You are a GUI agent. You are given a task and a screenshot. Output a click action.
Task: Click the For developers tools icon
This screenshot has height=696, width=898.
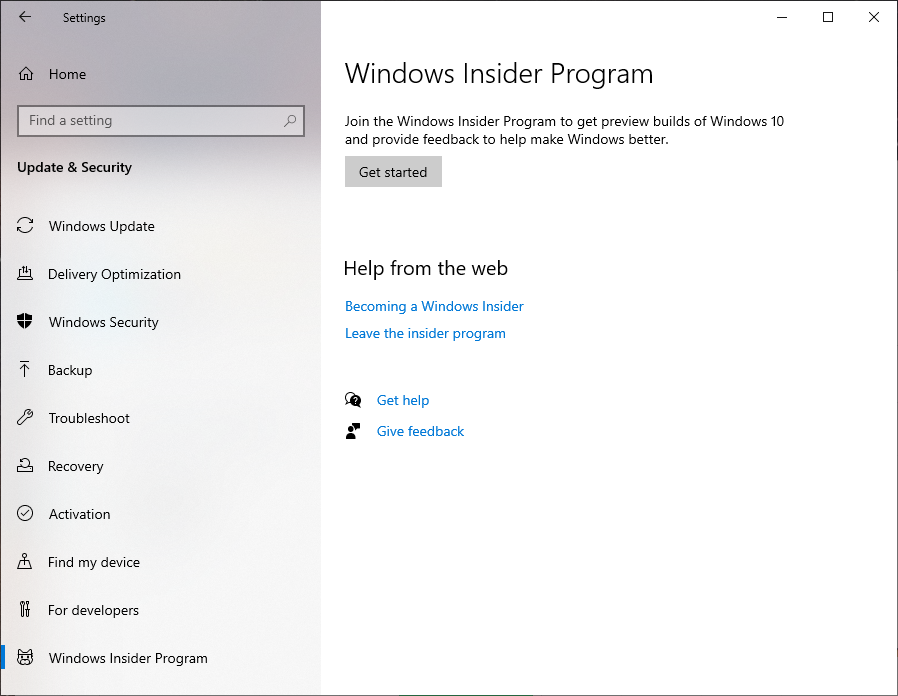tap(25, 609)
